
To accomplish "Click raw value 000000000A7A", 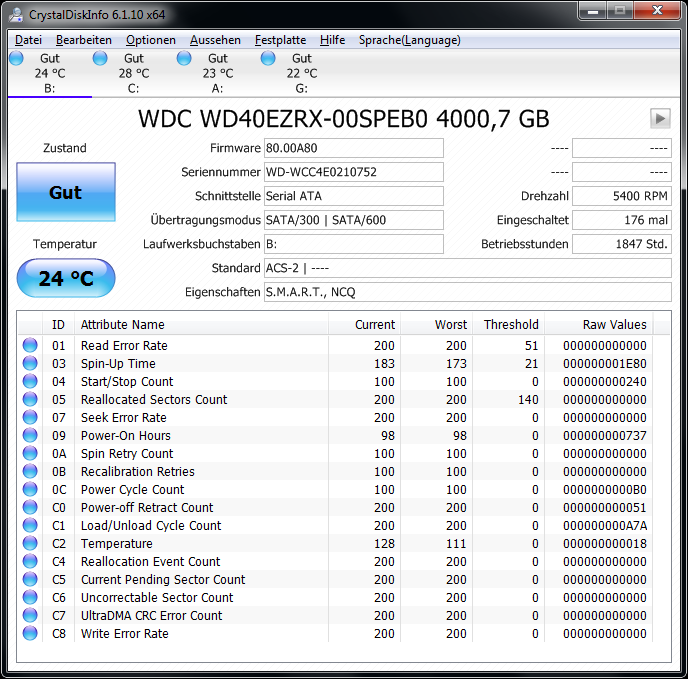I will 605,525.
